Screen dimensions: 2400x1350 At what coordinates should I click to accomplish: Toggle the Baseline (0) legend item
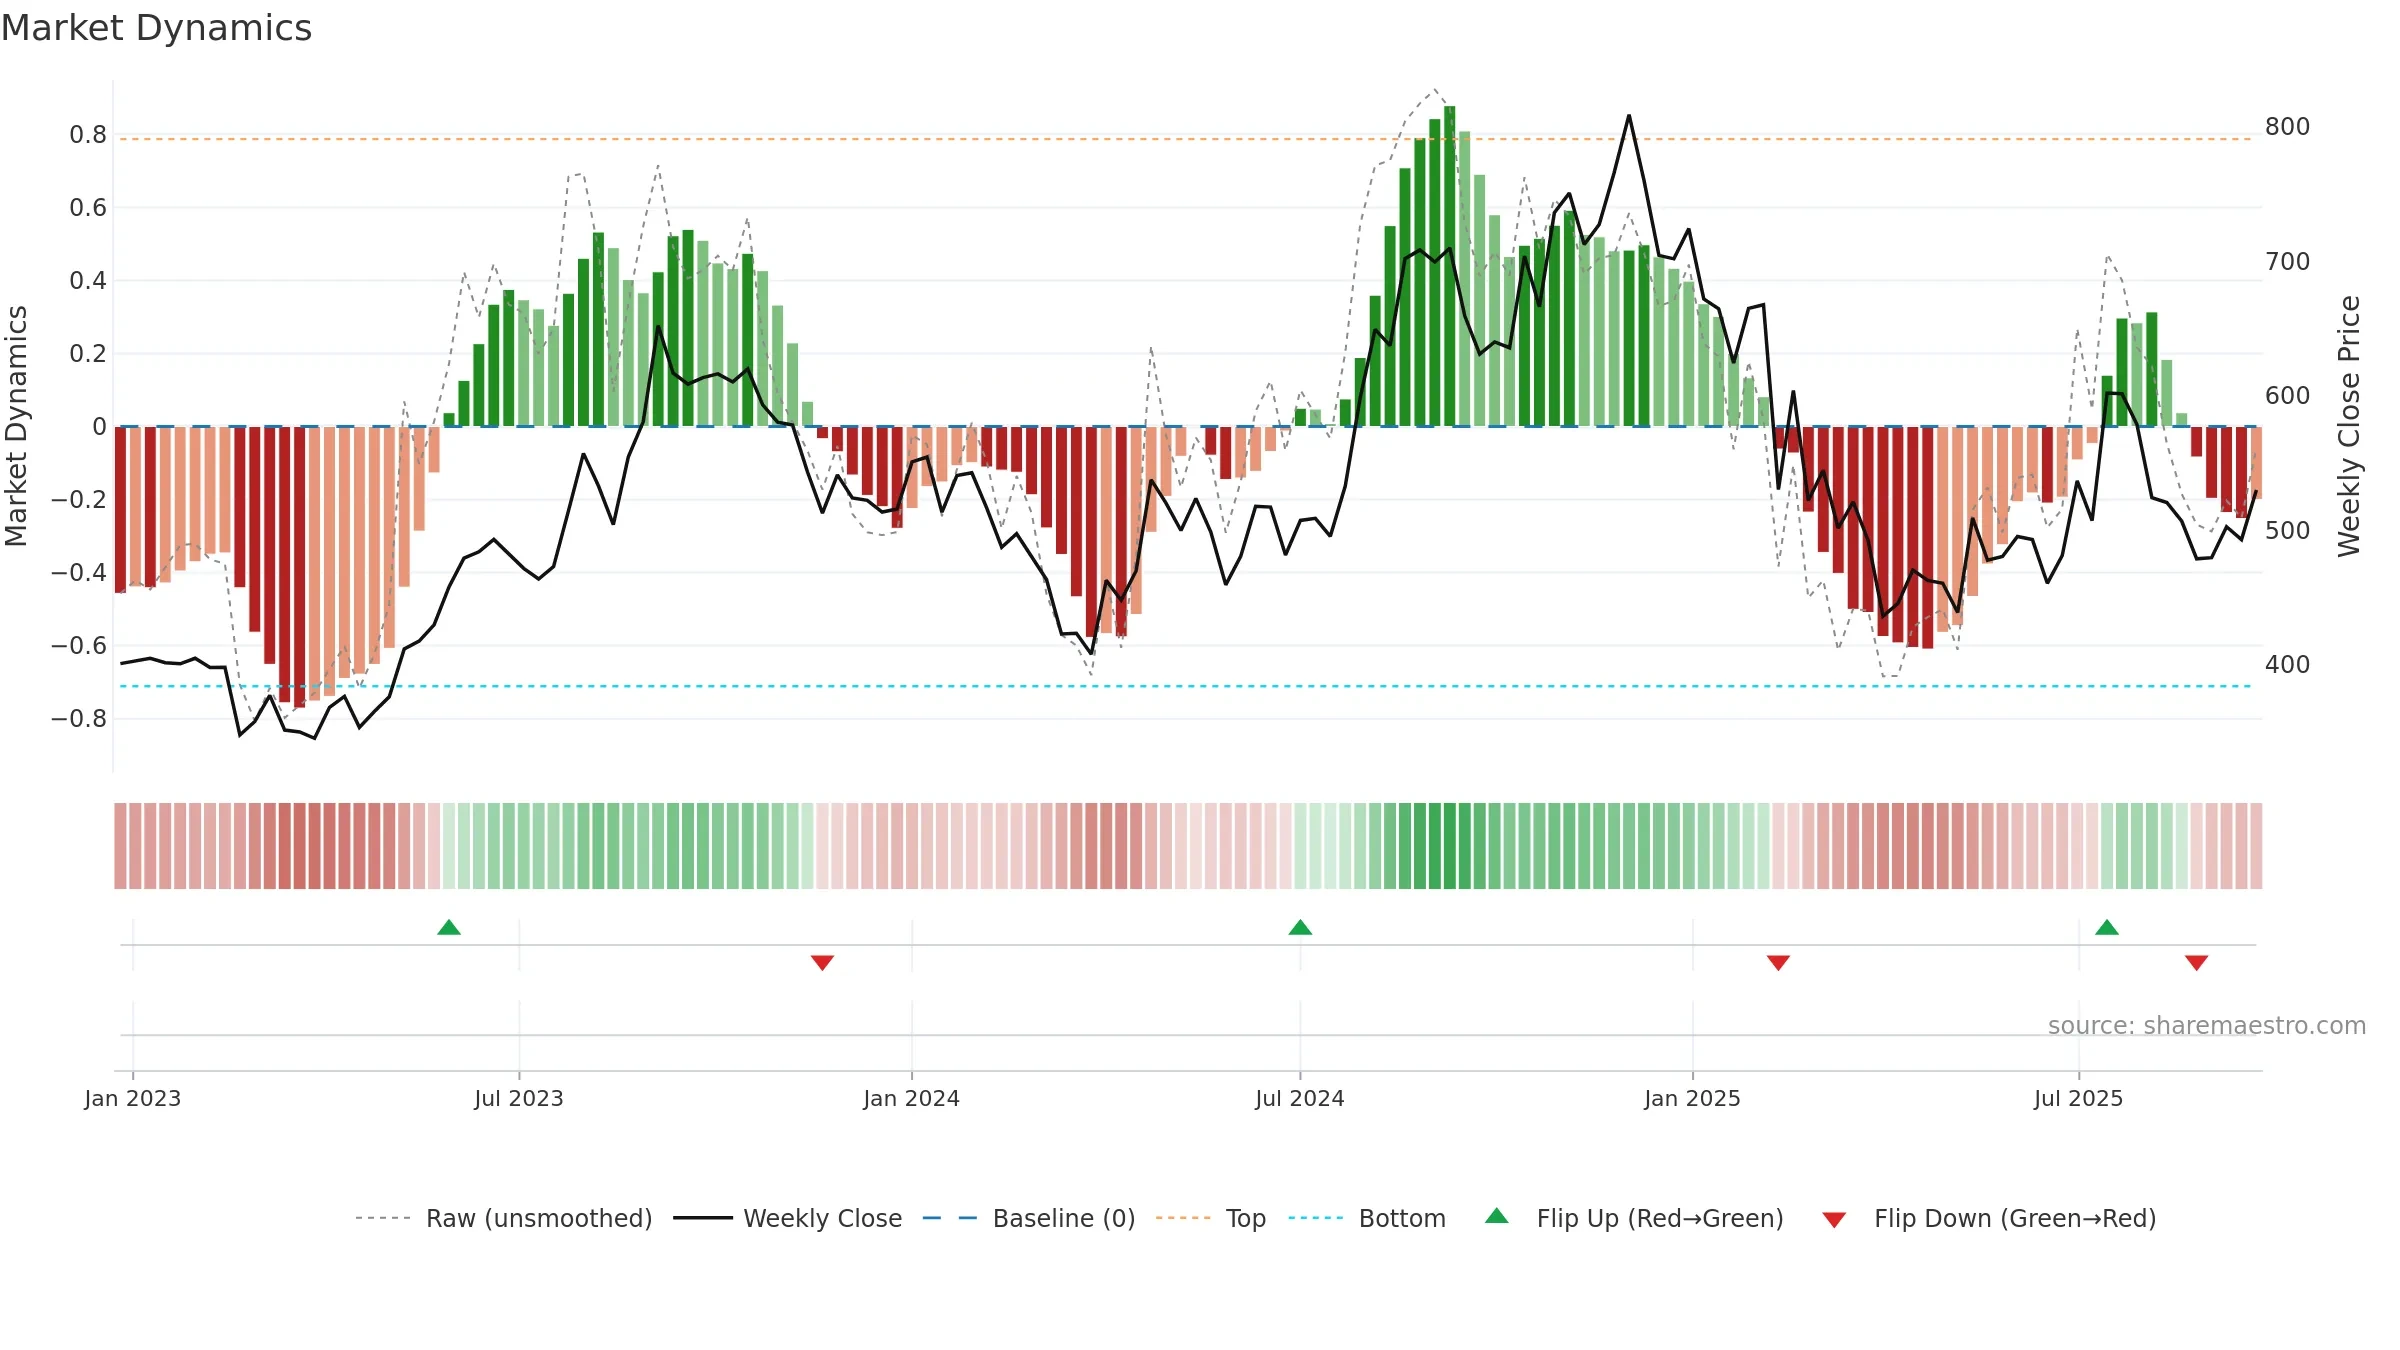pos(1029,1218)
